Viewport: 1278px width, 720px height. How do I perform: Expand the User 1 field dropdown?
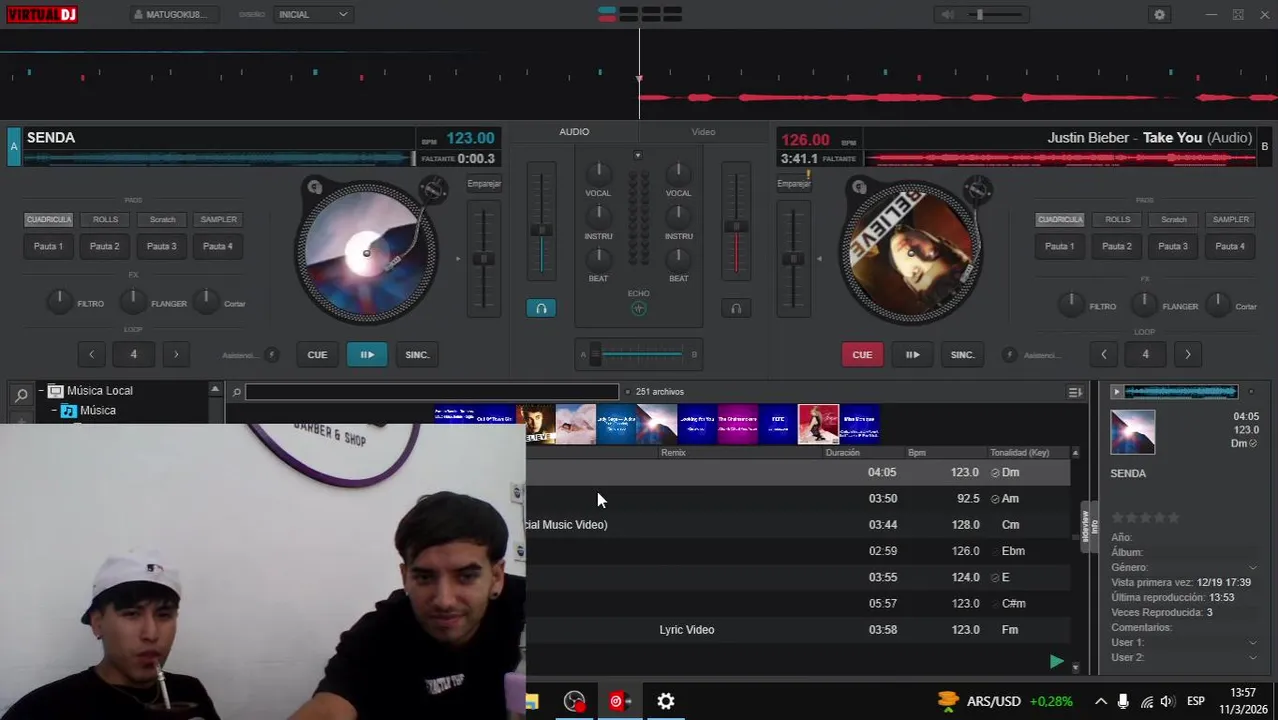pos(1253,643)
